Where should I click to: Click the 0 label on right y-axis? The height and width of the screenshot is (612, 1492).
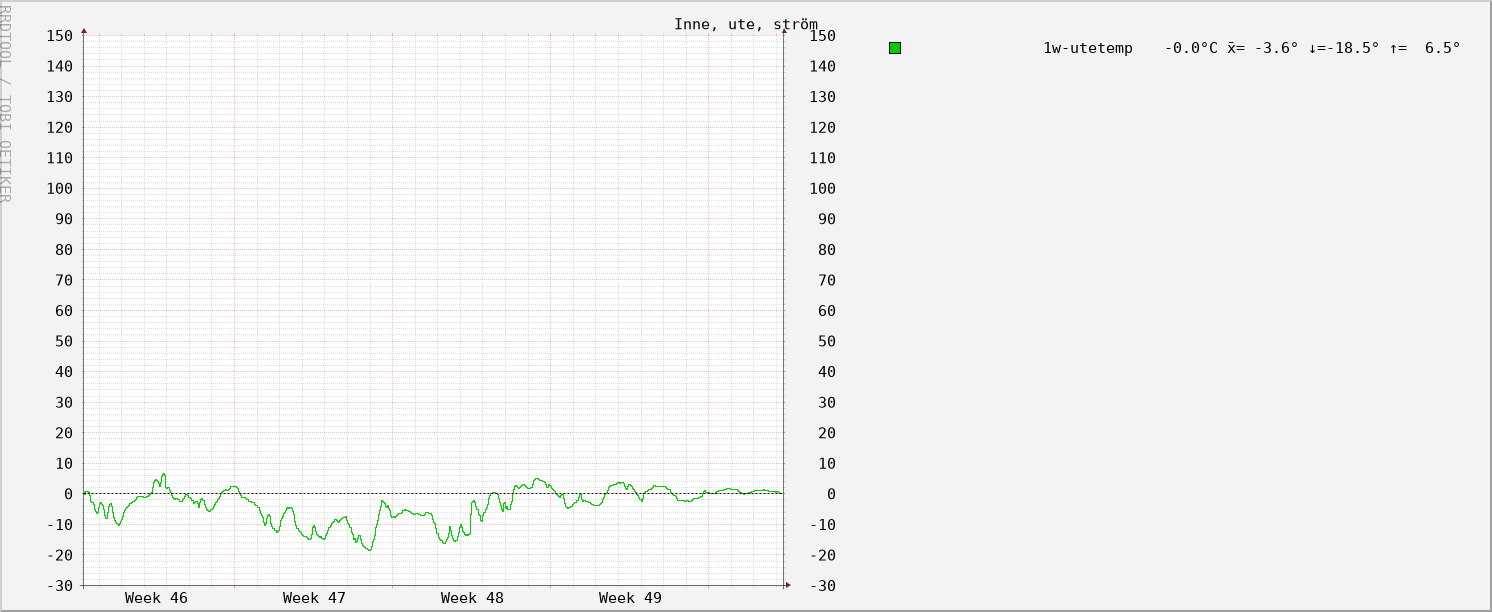(830, 494)
